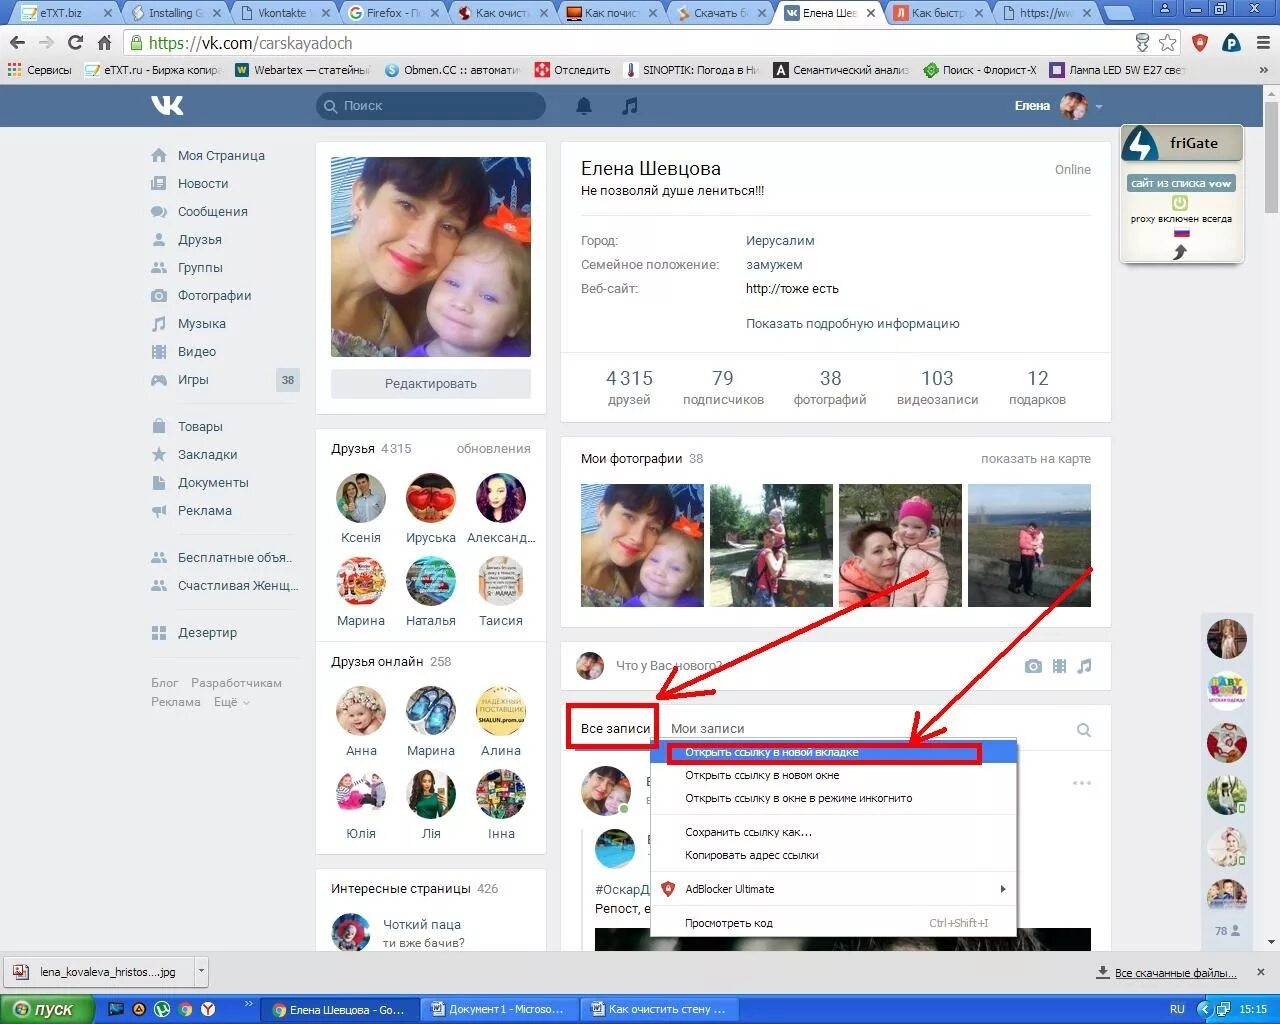Bookmark page with star icon
Viewport: 1280px width, 1024px height.
(1167, 43)
